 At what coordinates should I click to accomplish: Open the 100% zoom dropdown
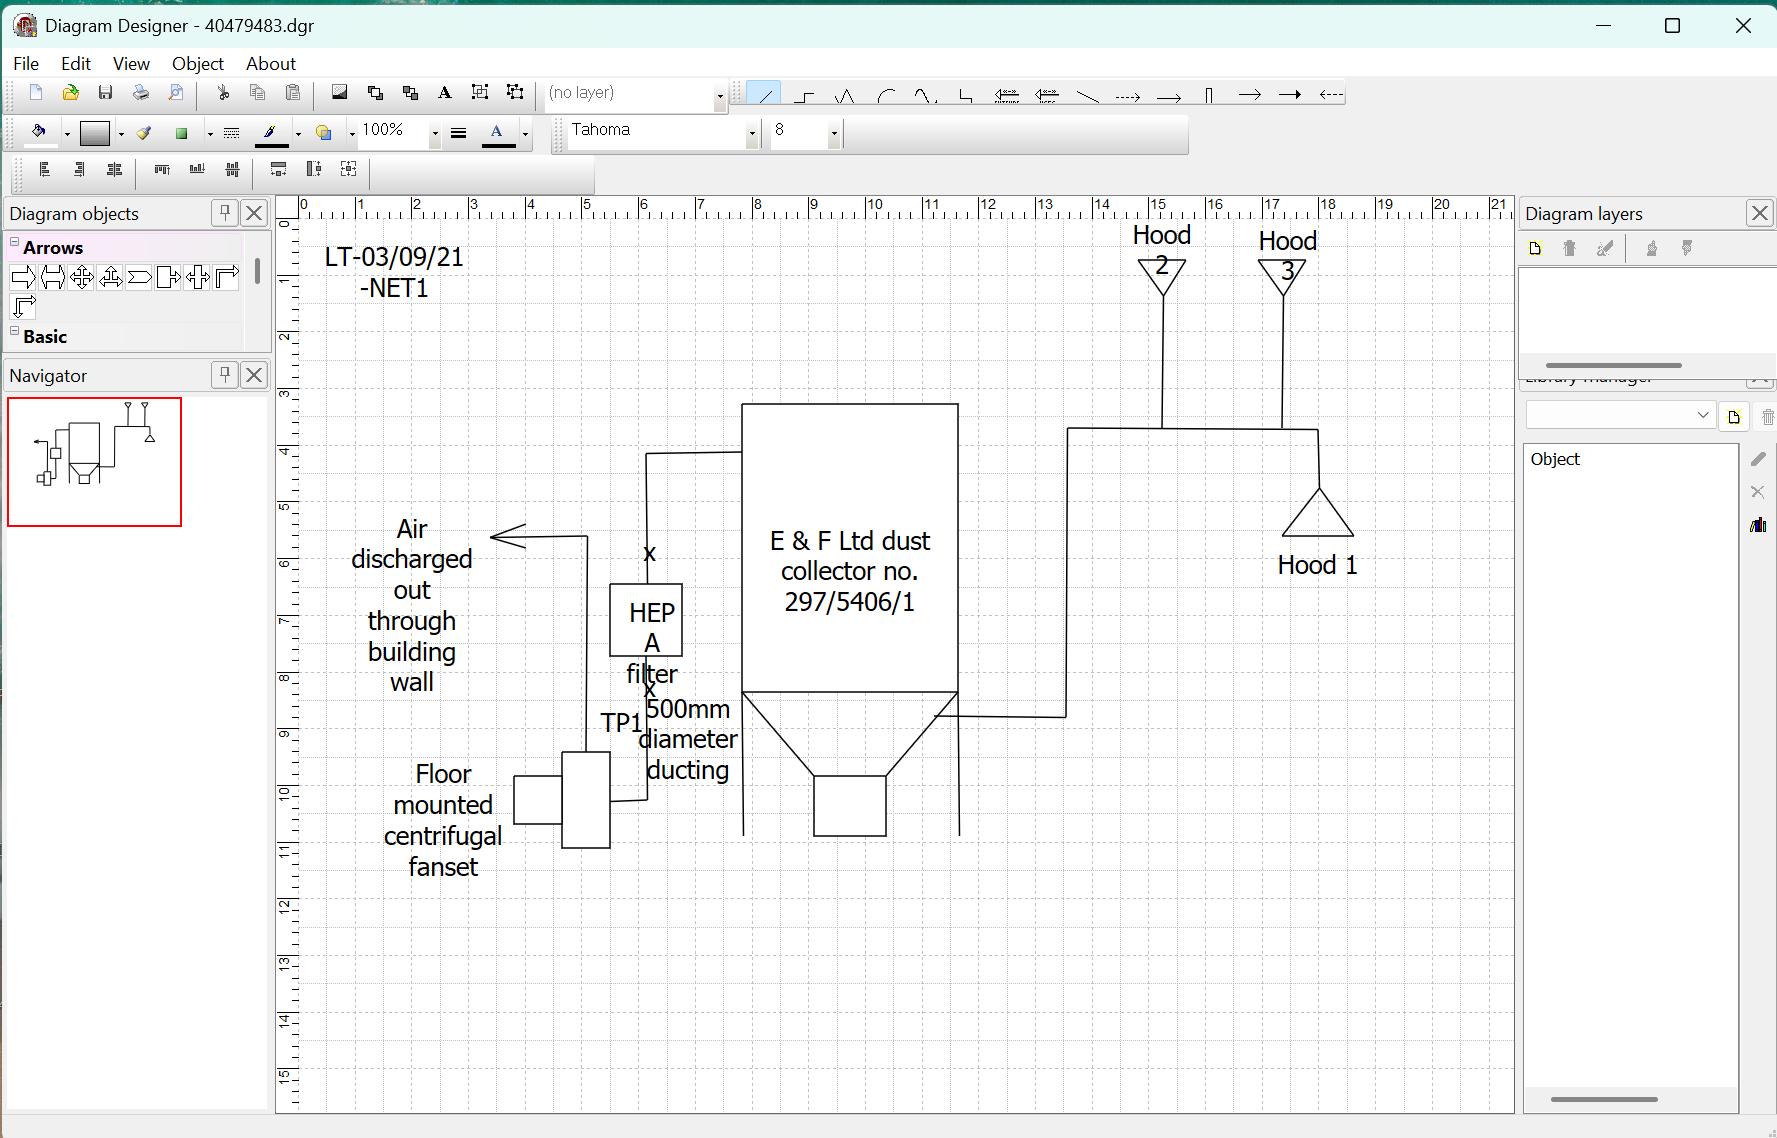click(x=434, y=132)
